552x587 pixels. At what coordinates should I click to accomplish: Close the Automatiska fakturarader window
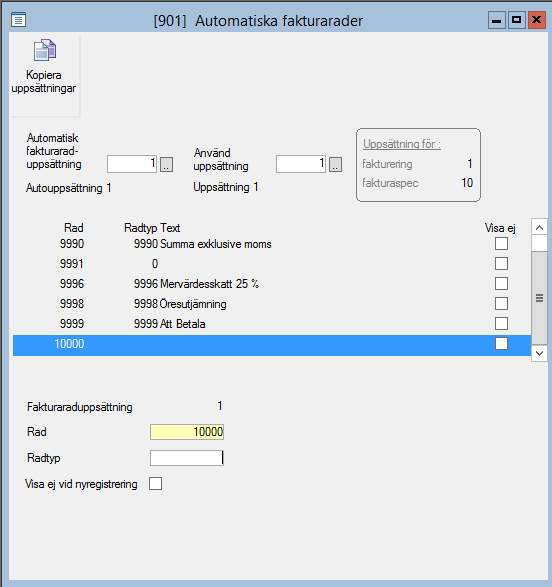pyautogui.click(x=537, y=20)
